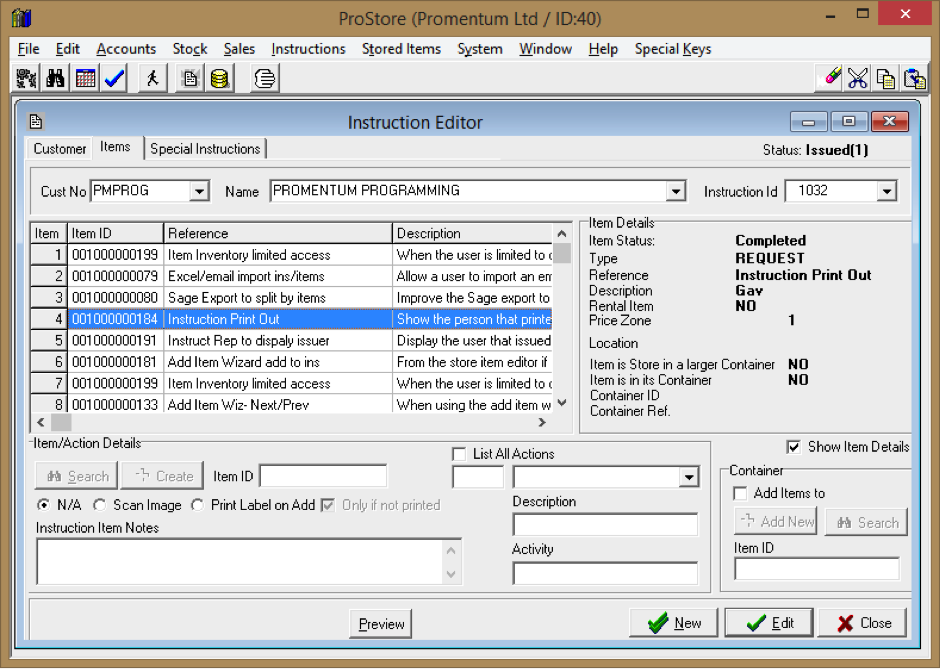
Task: Click Search in Item/Action Details
Action: pos(77,476)
